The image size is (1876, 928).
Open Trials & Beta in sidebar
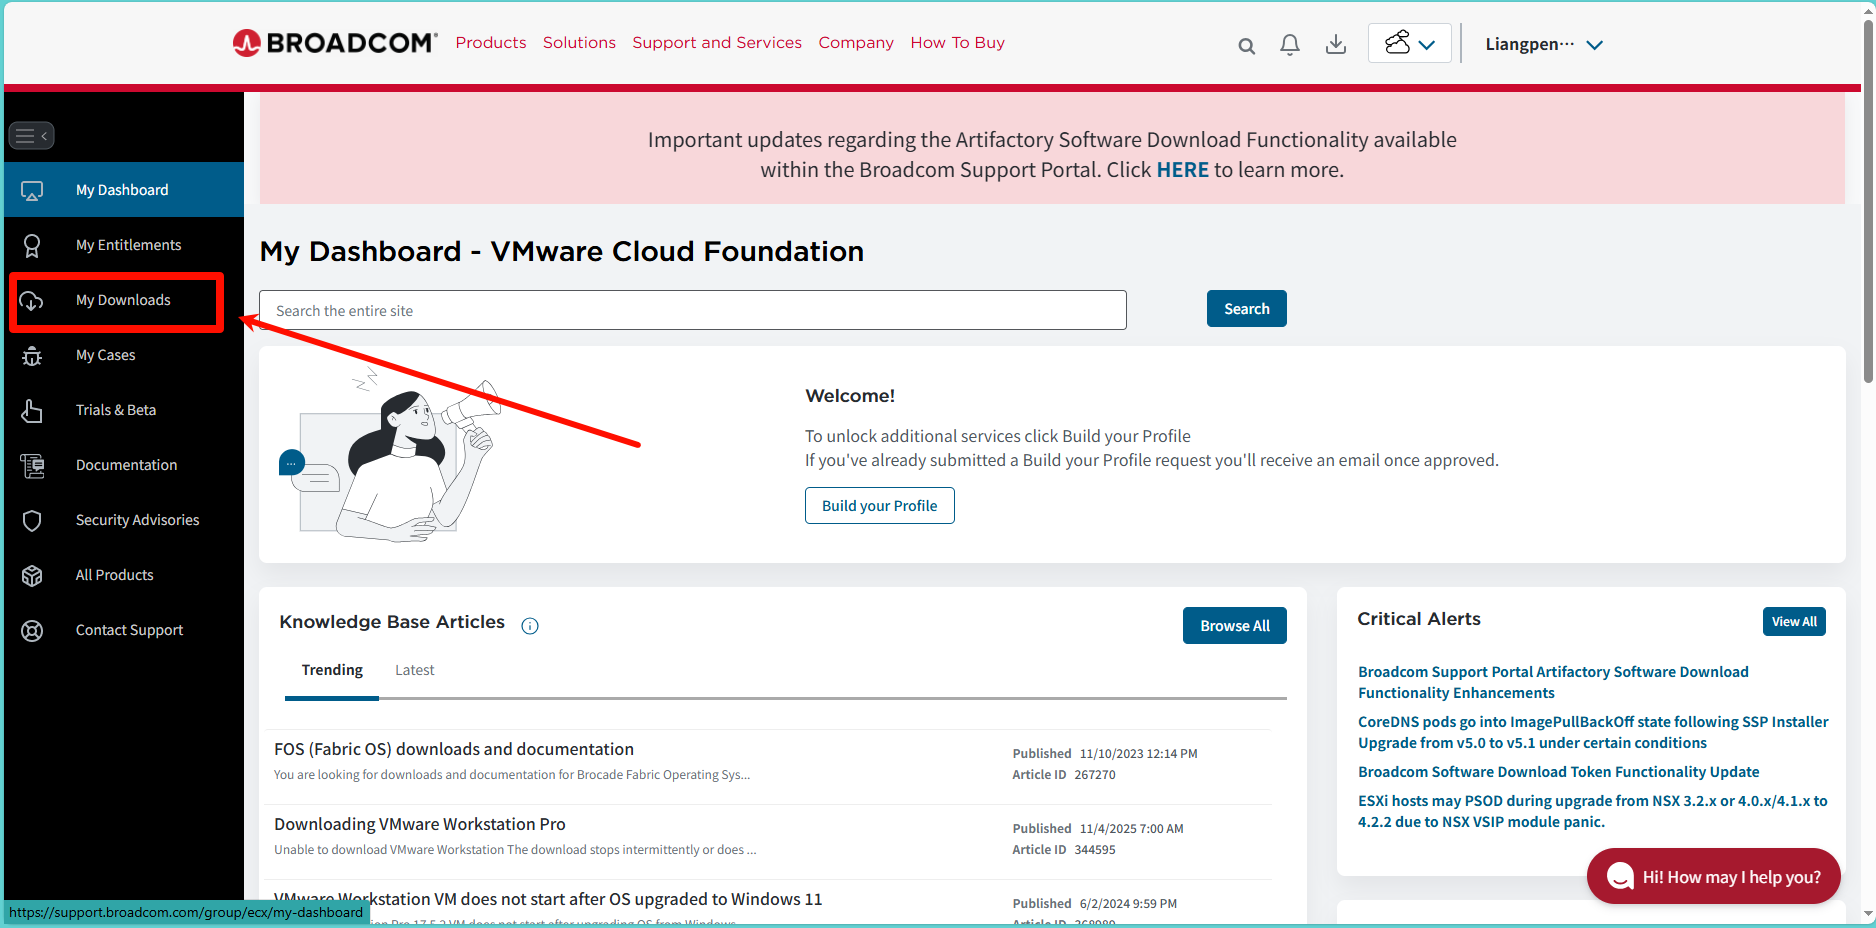(124, 410)
